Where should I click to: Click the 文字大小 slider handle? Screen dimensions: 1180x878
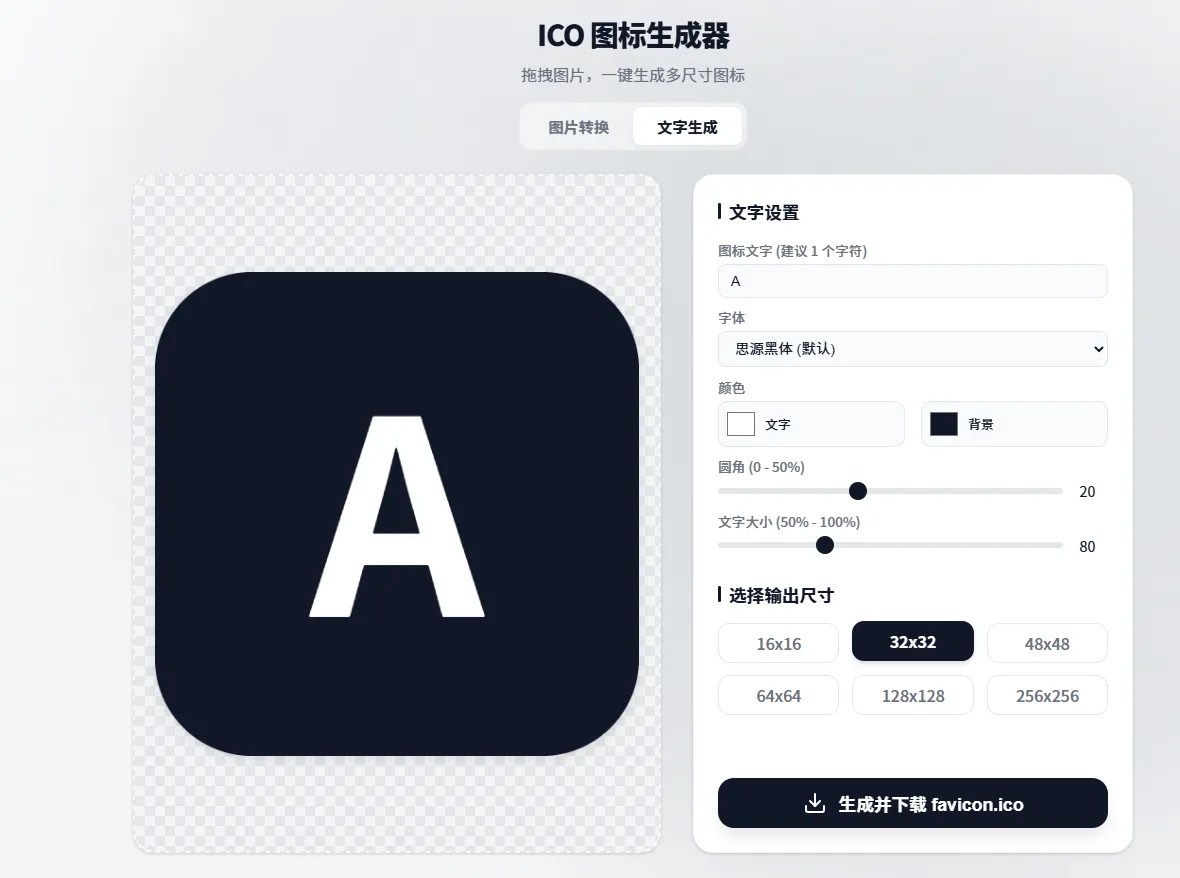pyautogui.click(x=825, y=545)
